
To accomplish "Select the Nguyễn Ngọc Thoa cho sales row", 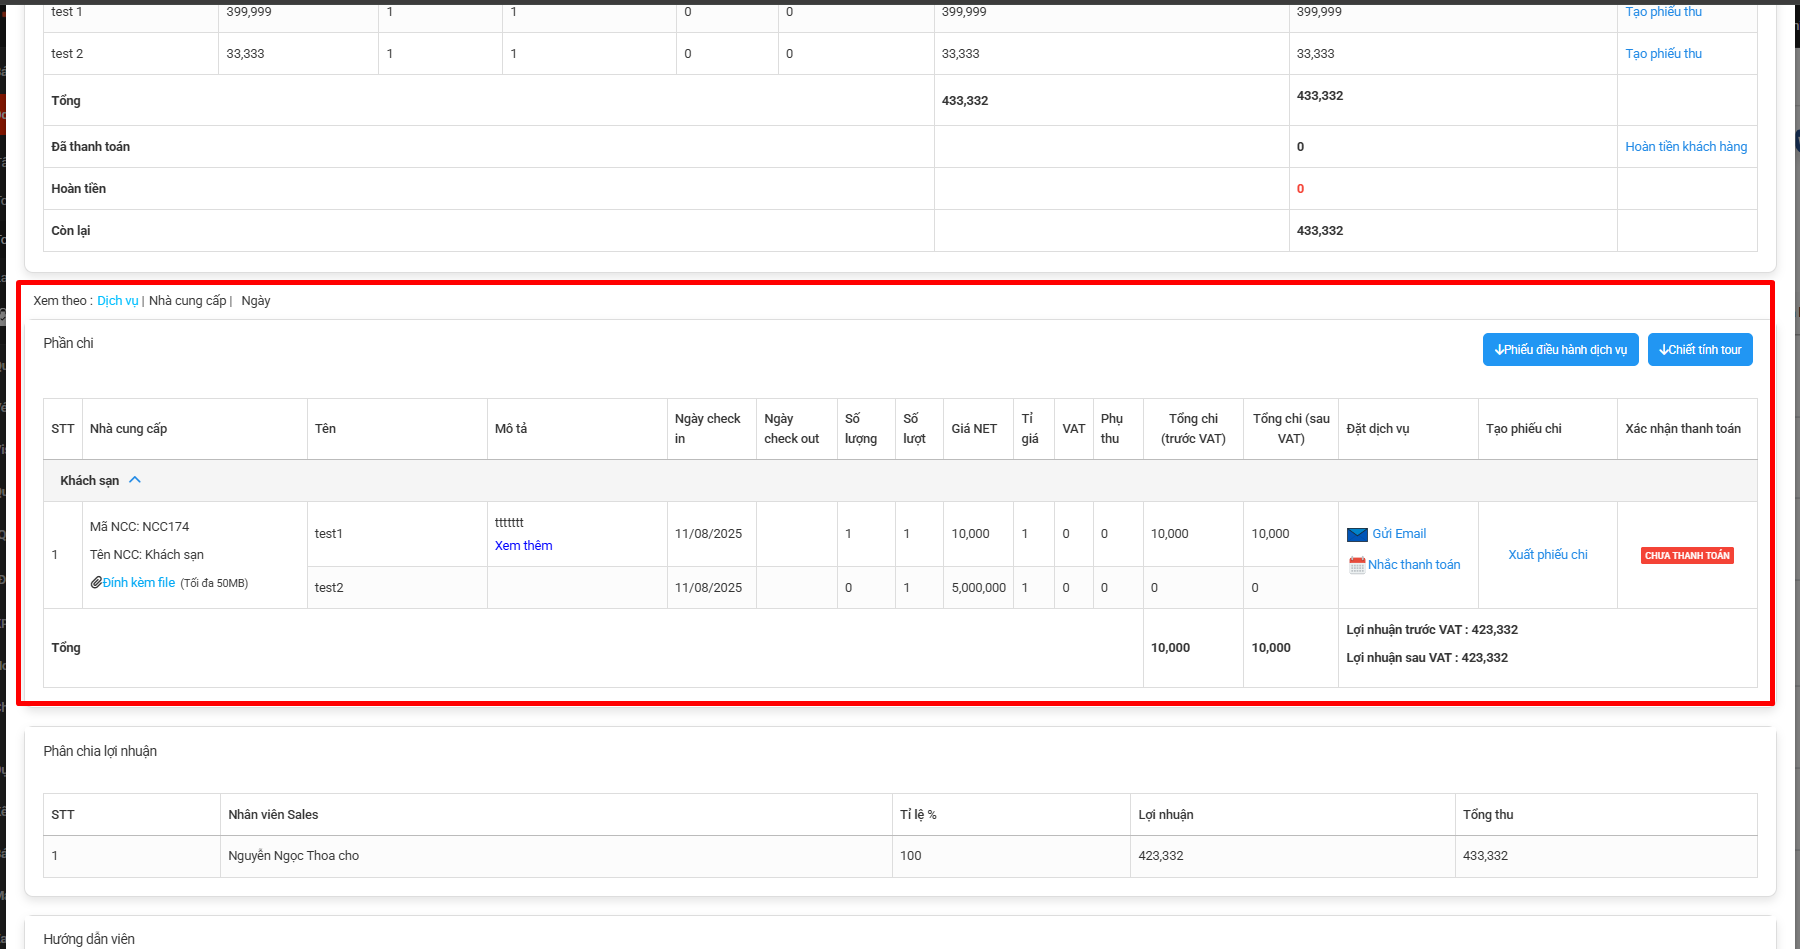I will [x=293, y=856].
